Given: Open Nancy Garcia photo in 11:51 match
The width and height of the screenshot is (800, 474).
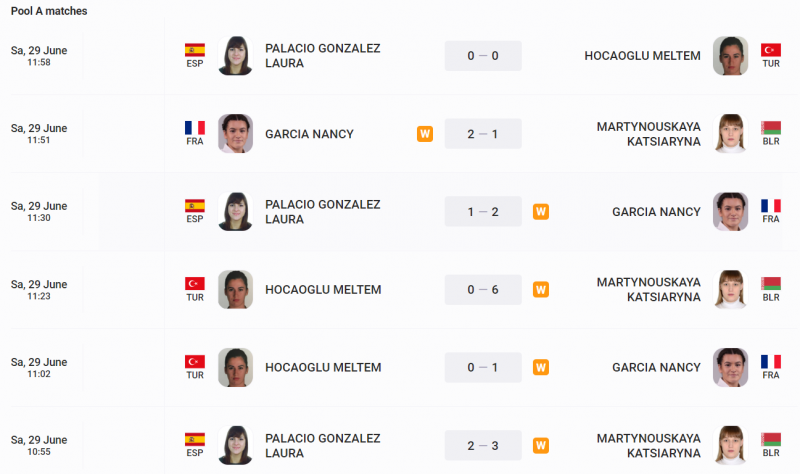Looking at the screenshot, I should pyautogui.click(x=235, y=134).
